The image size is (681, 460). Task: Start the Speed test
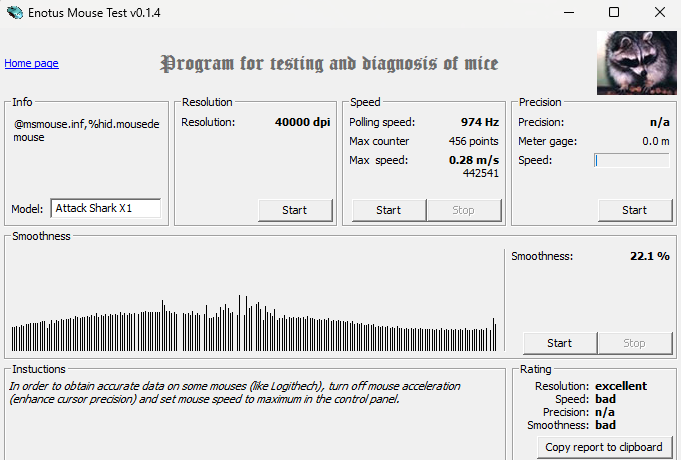pos(388,210)
